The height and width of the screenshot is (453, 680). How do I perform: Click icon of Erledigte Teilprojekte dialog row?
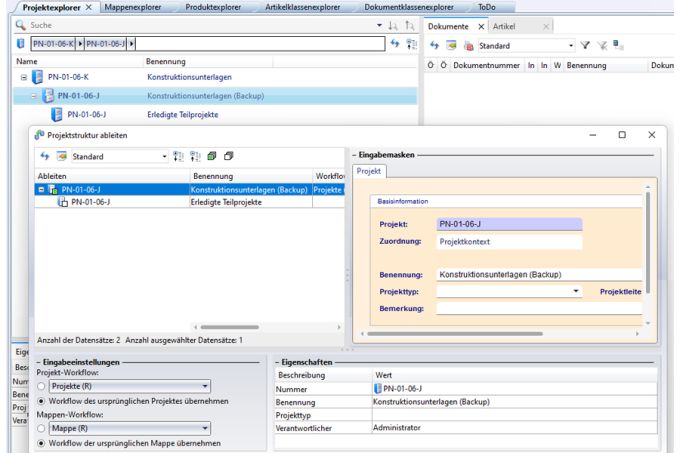pyautogui.click(x=63, y=202)
